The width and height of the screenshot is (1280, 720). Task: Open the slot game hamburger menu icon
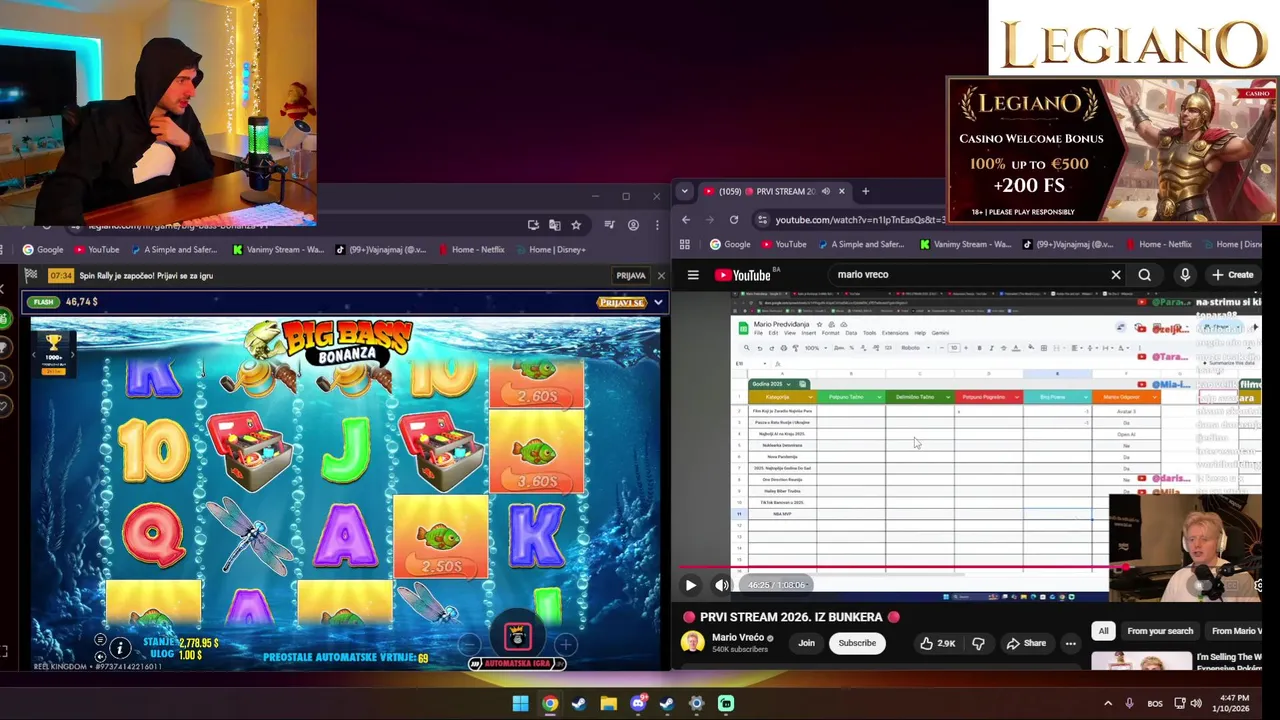tap(100, 639)
